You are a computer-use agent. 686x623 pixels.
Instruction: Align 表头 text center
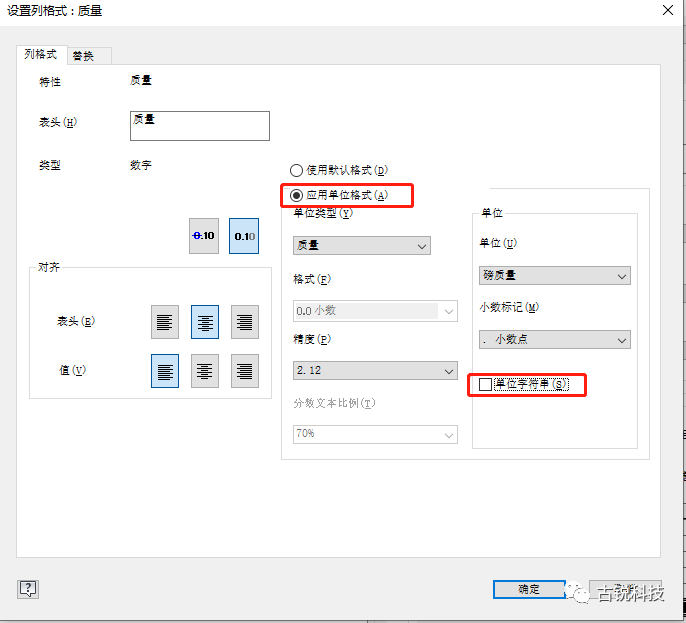click(x=205, y=322)
